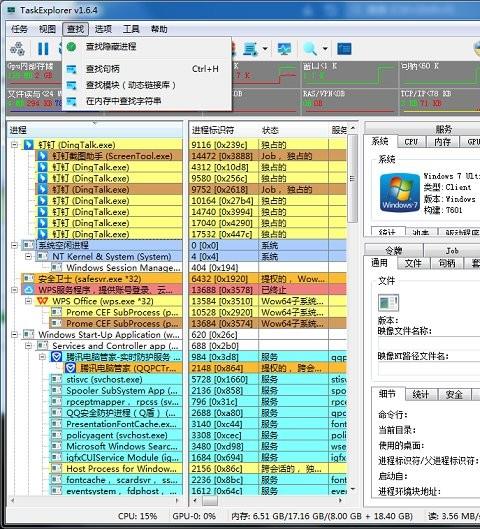Viewport: 480px width, 529px height.
Task: Click the stisvc (svchost.exe) process icon
Action: pyautogui.click(x=56, y=379)
